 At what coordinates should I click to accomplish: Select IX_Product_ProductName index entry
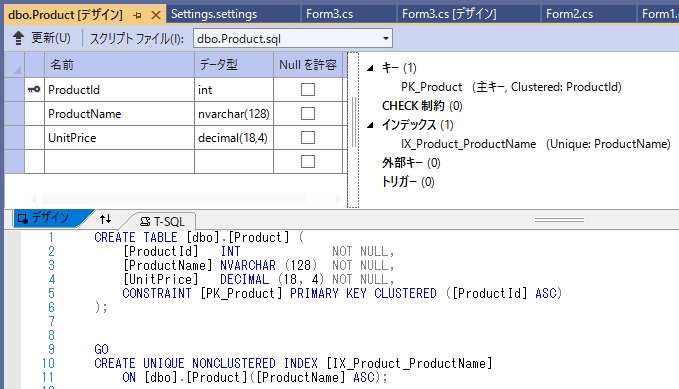click(536, 144)
